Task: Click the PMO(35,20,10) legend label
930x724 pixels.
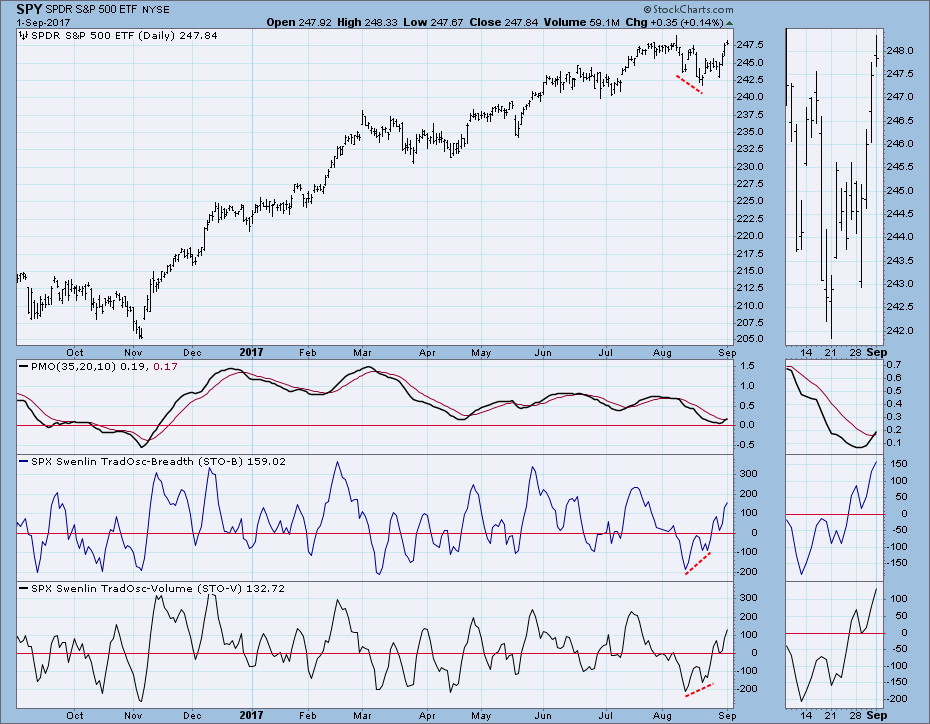Action: [73, 366]
